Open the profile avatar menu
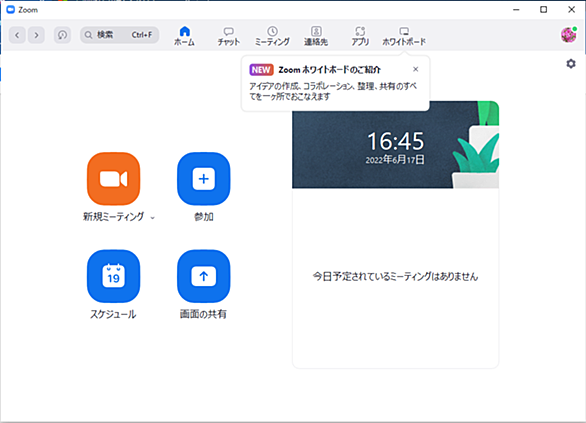The width and height of the screenshot is (586, 423). pyautogui.click(x=569, y=35)
